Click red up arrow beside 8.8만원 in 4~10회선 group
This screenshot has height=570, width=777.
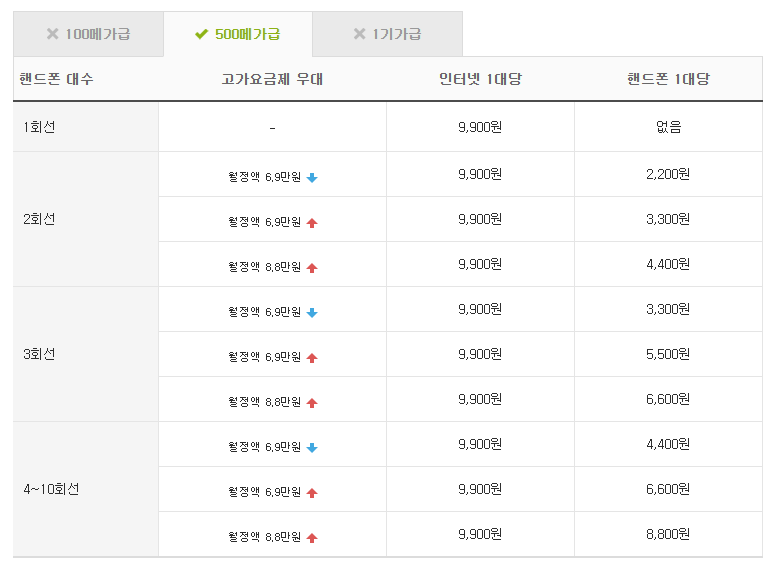click(x=312, y=538)
